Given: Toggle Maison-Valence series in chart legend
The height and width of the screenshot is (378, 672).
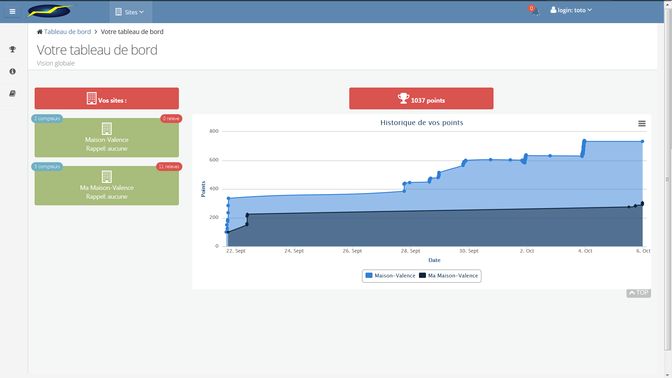Looking at the screenshot, I should click(390, 276).
